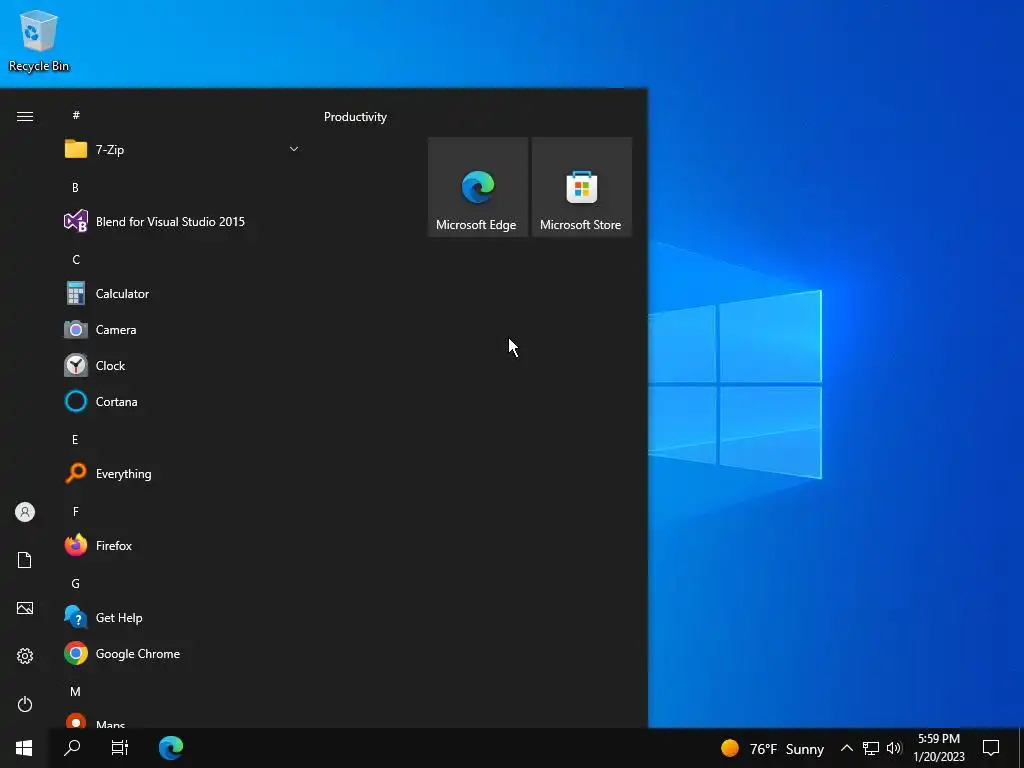Open the notification Action Center icon
This screenshot has height=768, width=1024.
coord(991,748)
